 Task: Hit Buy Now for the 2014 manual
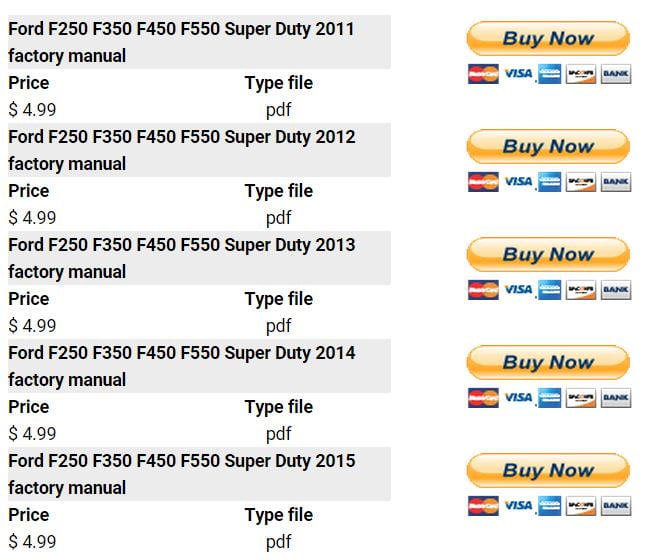click(x=548, y=363)
